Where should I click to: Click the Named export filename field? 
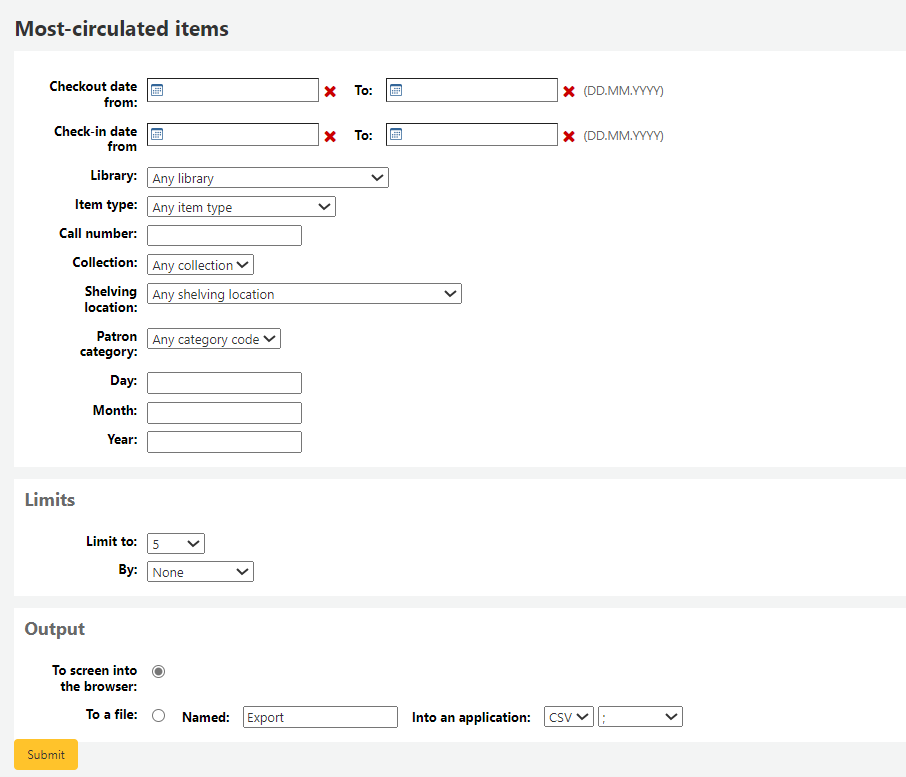point(319,716)
